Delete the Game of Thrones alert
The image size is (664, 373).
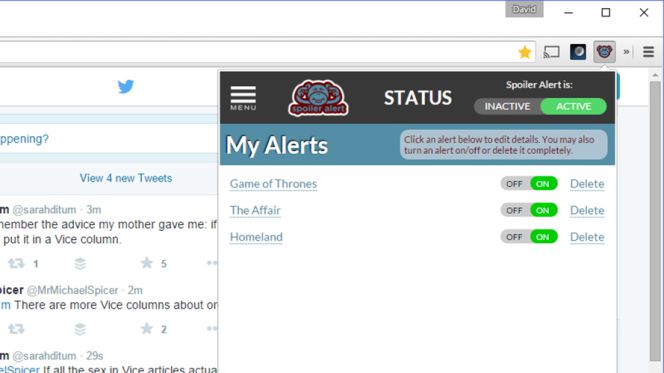(x=587, y=184)
